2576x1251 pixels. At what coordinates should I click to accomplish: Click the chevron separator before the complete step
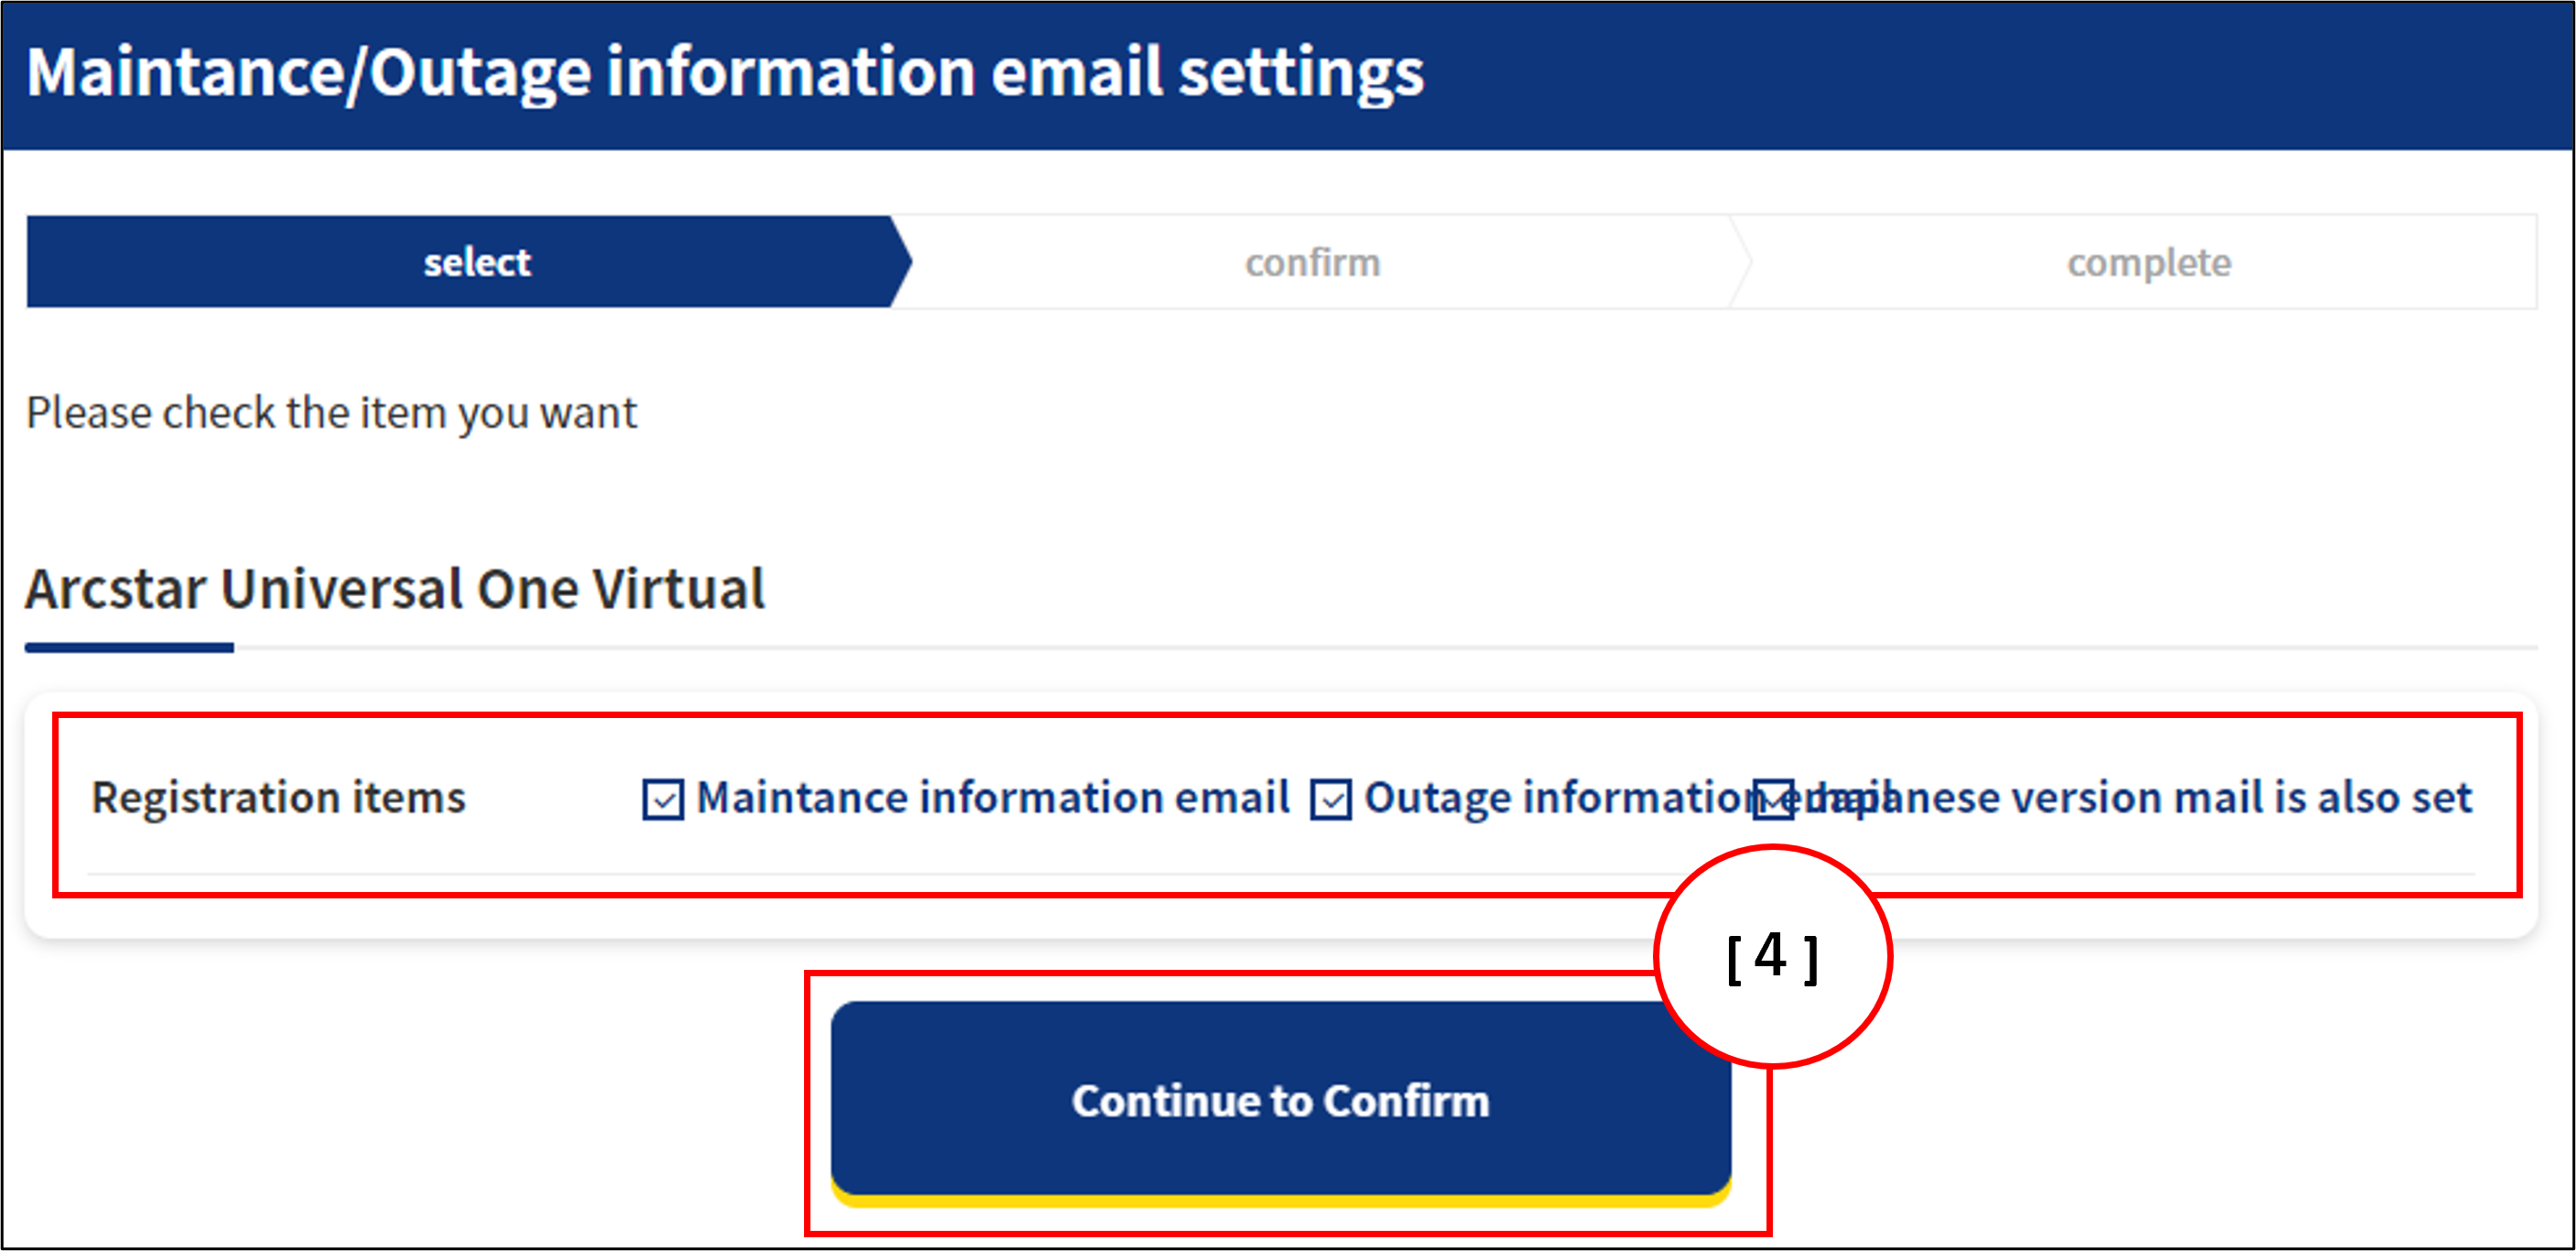pyautogui.click(x=1741, y=262)
